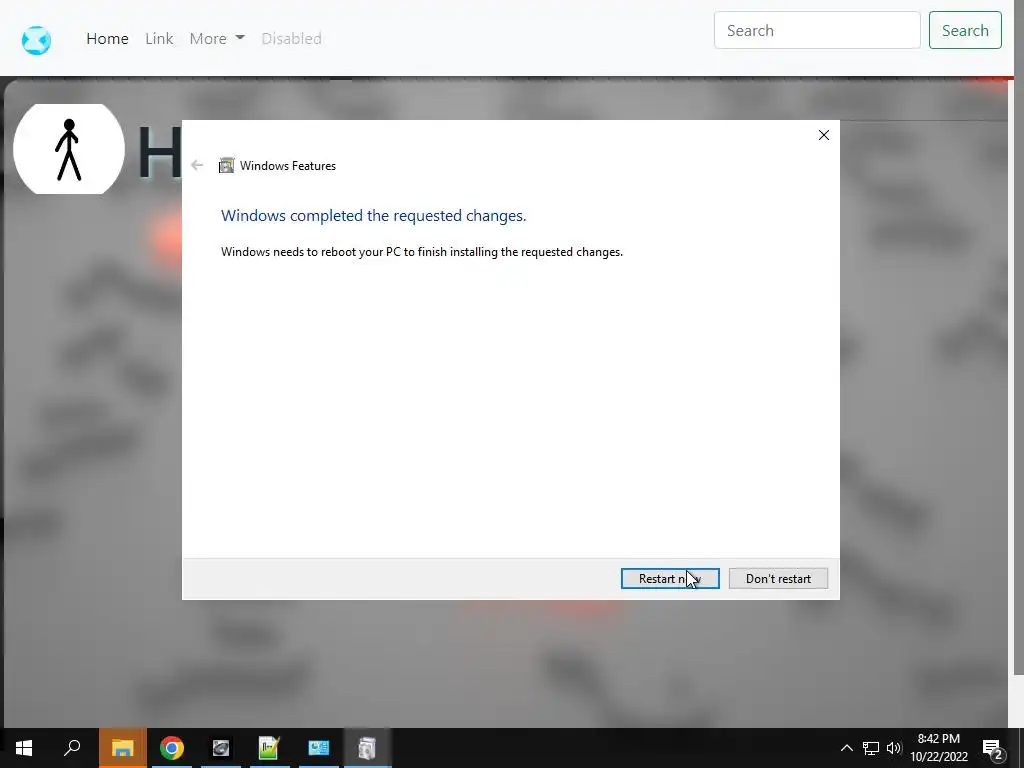Click the blue globe site logo
Image resolution: width=1024 pixels, height=768 pixels.
pyautogui.click(x=36, y=40)
